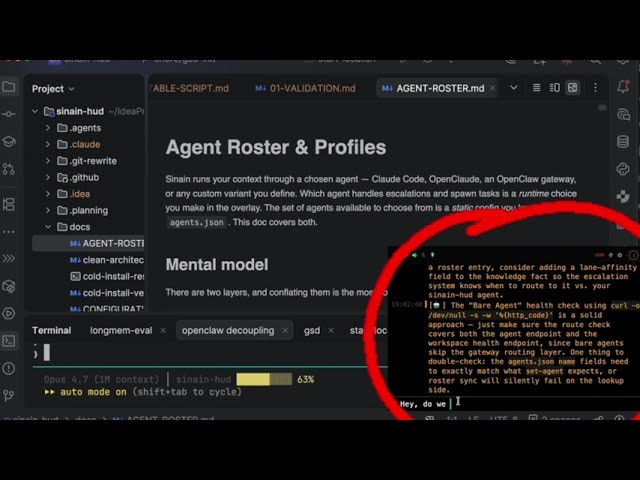Image resolution: width=640 pixels, height=480 pixels.
Task: Select AGENT-ROSTE file in project tree
Action: pyautogui.click(x=89, y=244)
